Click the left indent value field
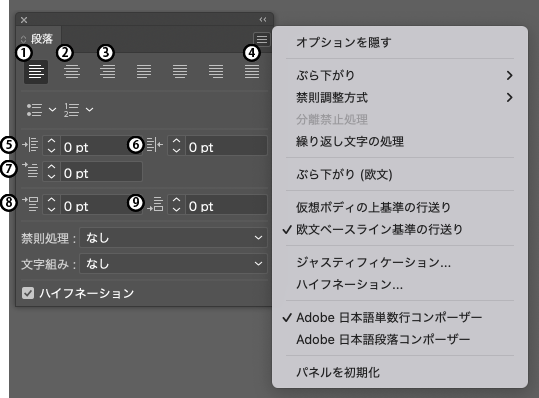539x398 pixels. tap(101, 145)
